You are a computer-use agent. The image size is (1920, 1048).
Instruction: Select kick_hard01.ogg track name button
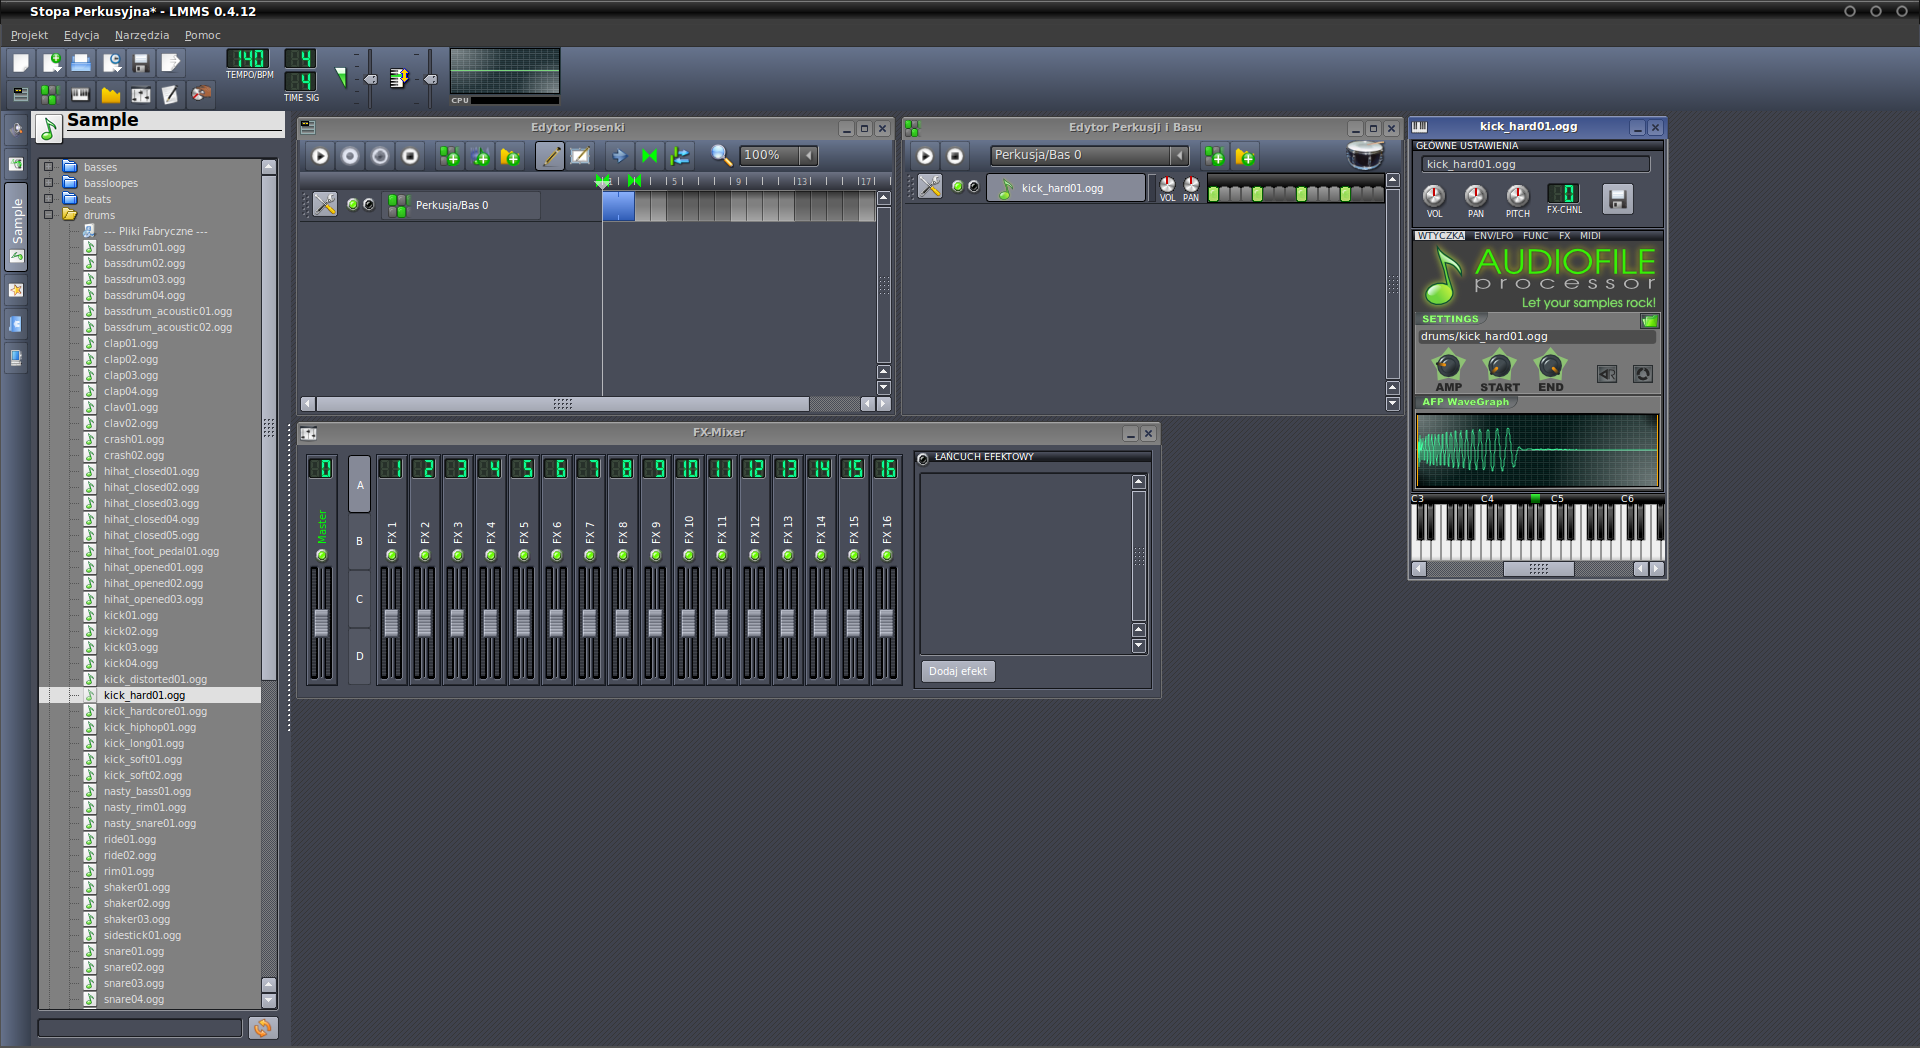(x=1066, y=188)
